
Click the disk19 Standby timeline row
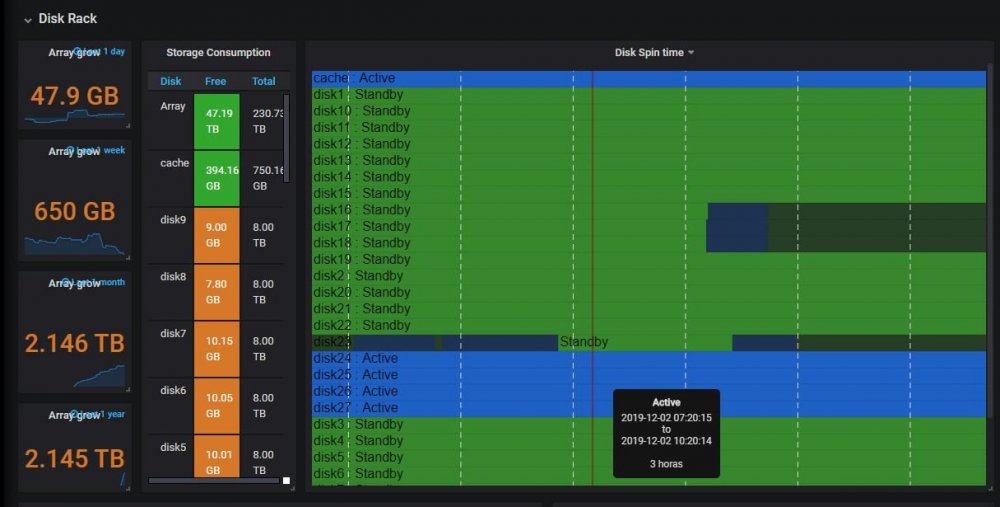click(x=649, y=260)
